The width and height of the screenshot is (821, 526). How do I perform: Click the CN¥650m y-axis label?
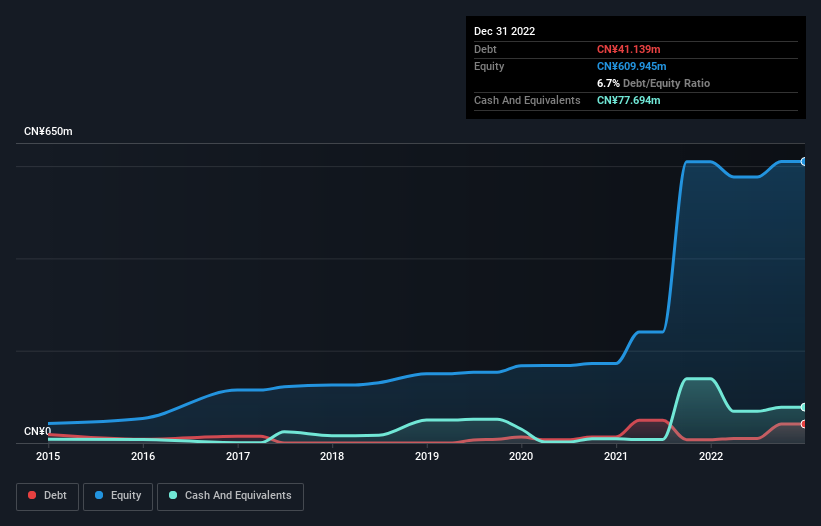coord(48,131)
